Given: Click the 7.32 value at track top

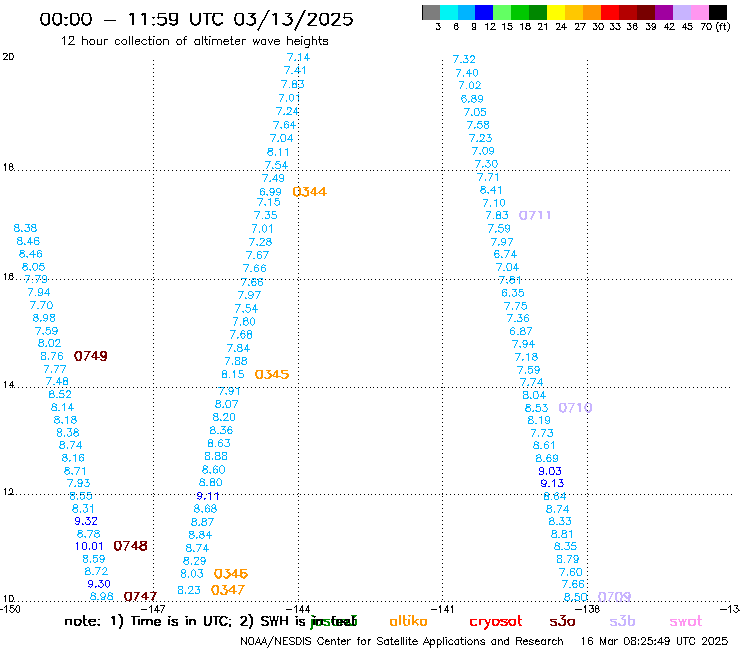Looking at the screenshot, I should pyautogui.click(x=464, y=59).
